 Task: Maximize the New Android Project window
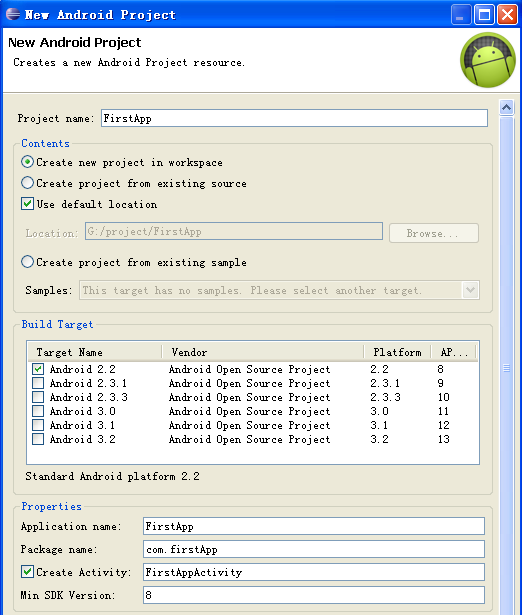point(484,15)
